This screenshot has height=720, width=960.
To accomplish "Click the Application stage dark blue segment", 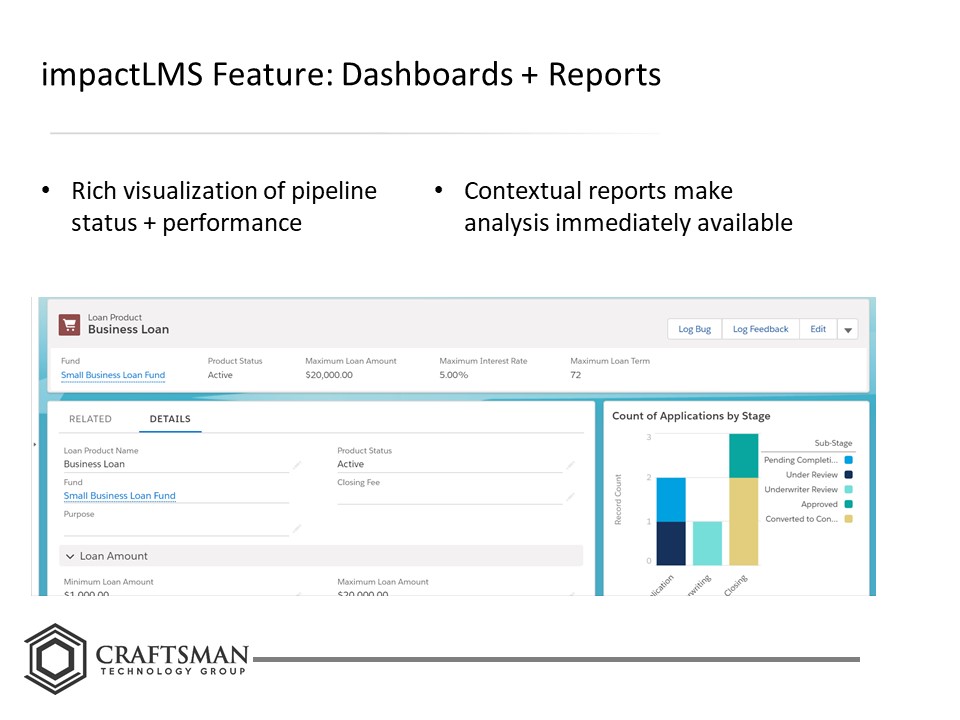I will pos(671,543).
